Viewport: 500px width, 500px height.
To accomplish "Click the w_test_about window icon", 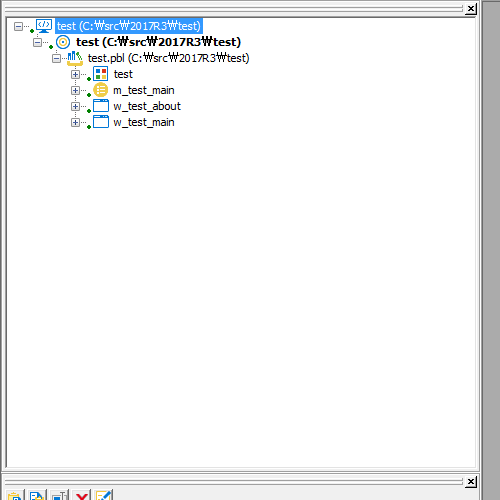I will pyautogui.click(x=101, y=106).
